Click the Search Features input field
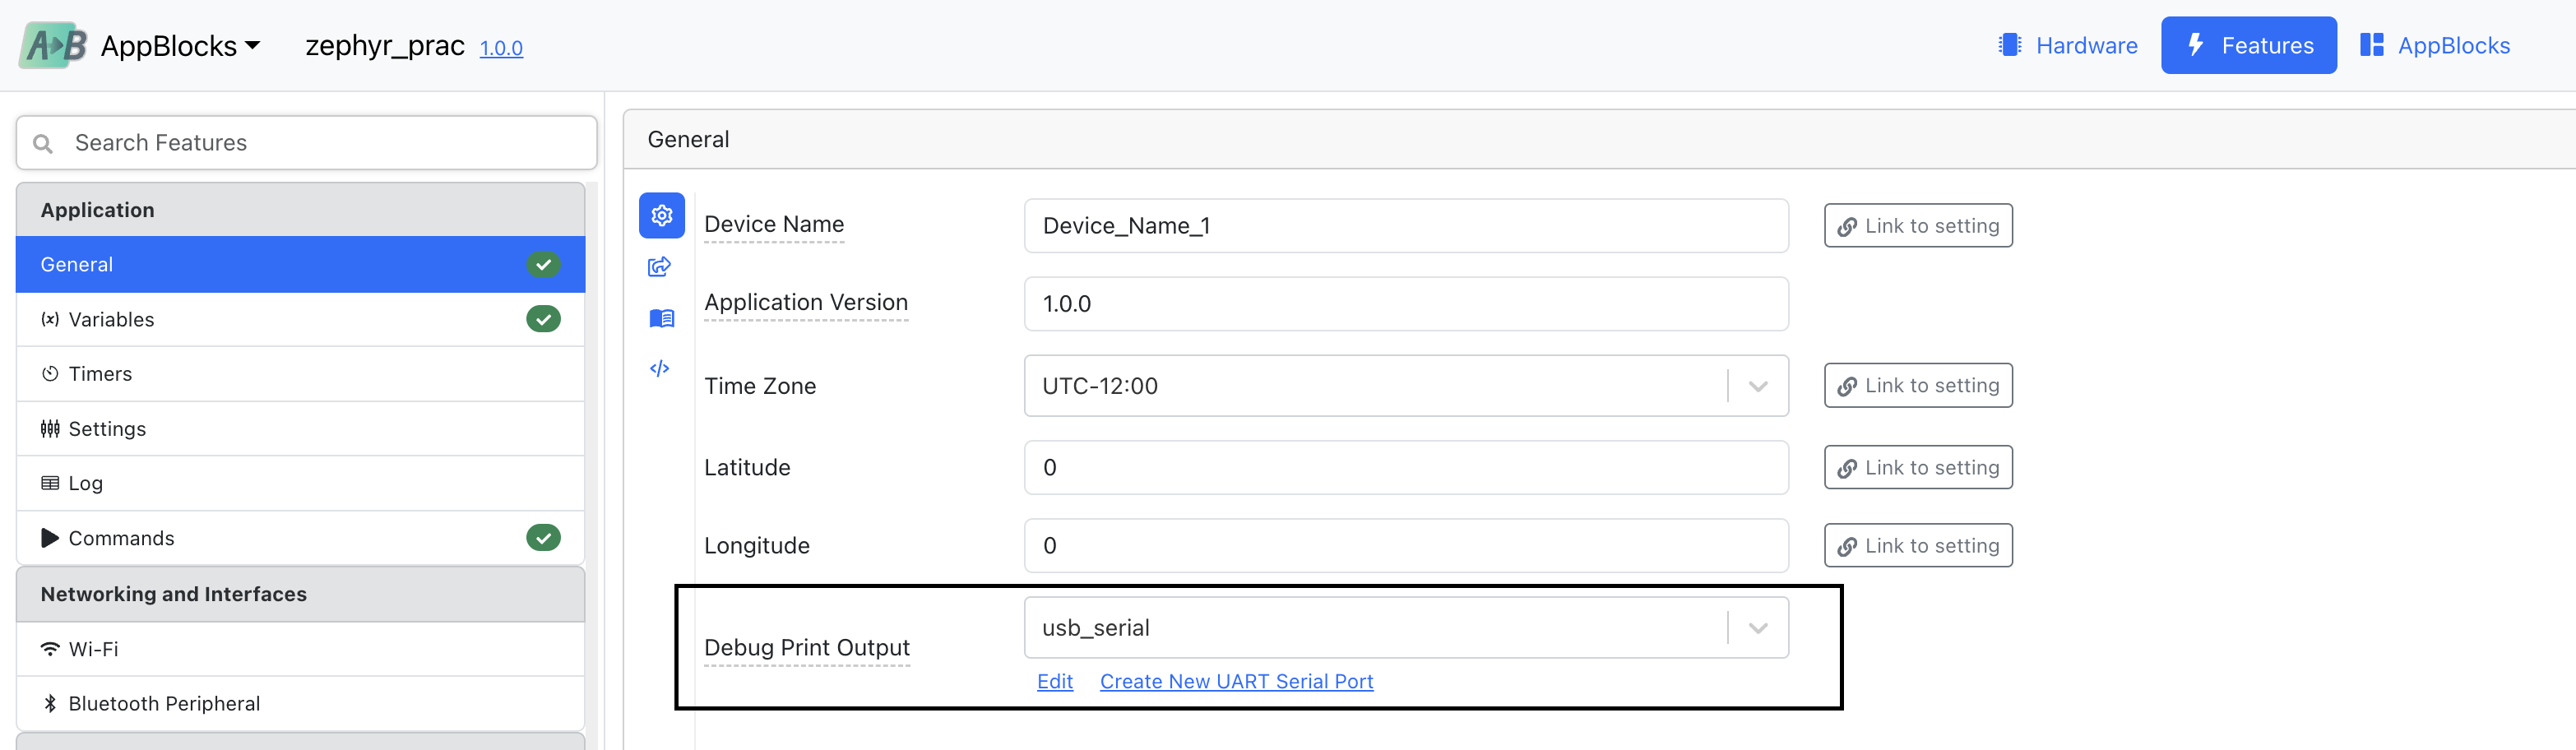2576x750 pixels. coord(307,143)
